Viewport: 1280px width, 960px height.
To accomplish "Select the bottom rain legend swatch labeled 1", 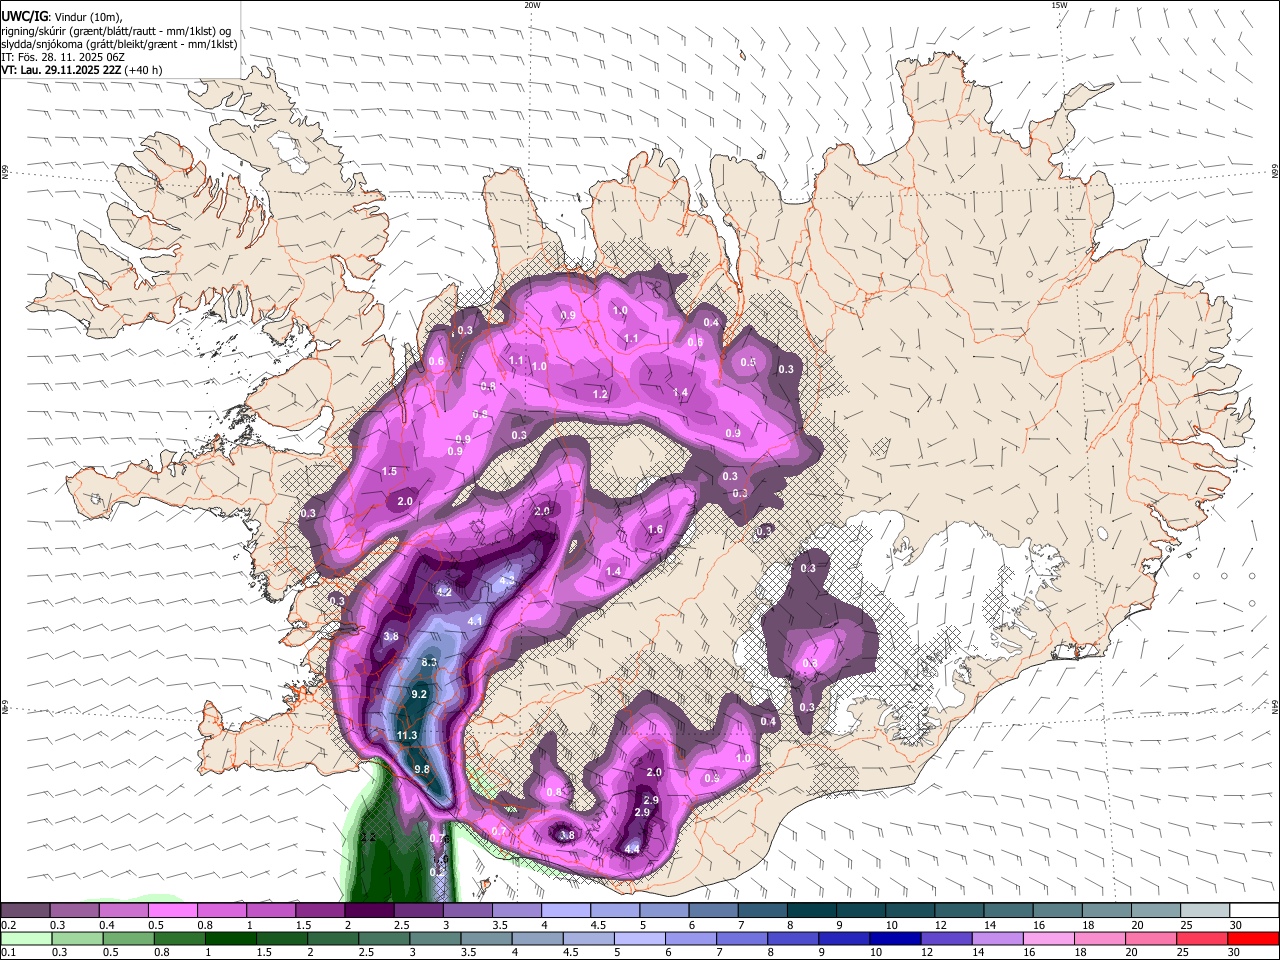I will click(230, 938).
